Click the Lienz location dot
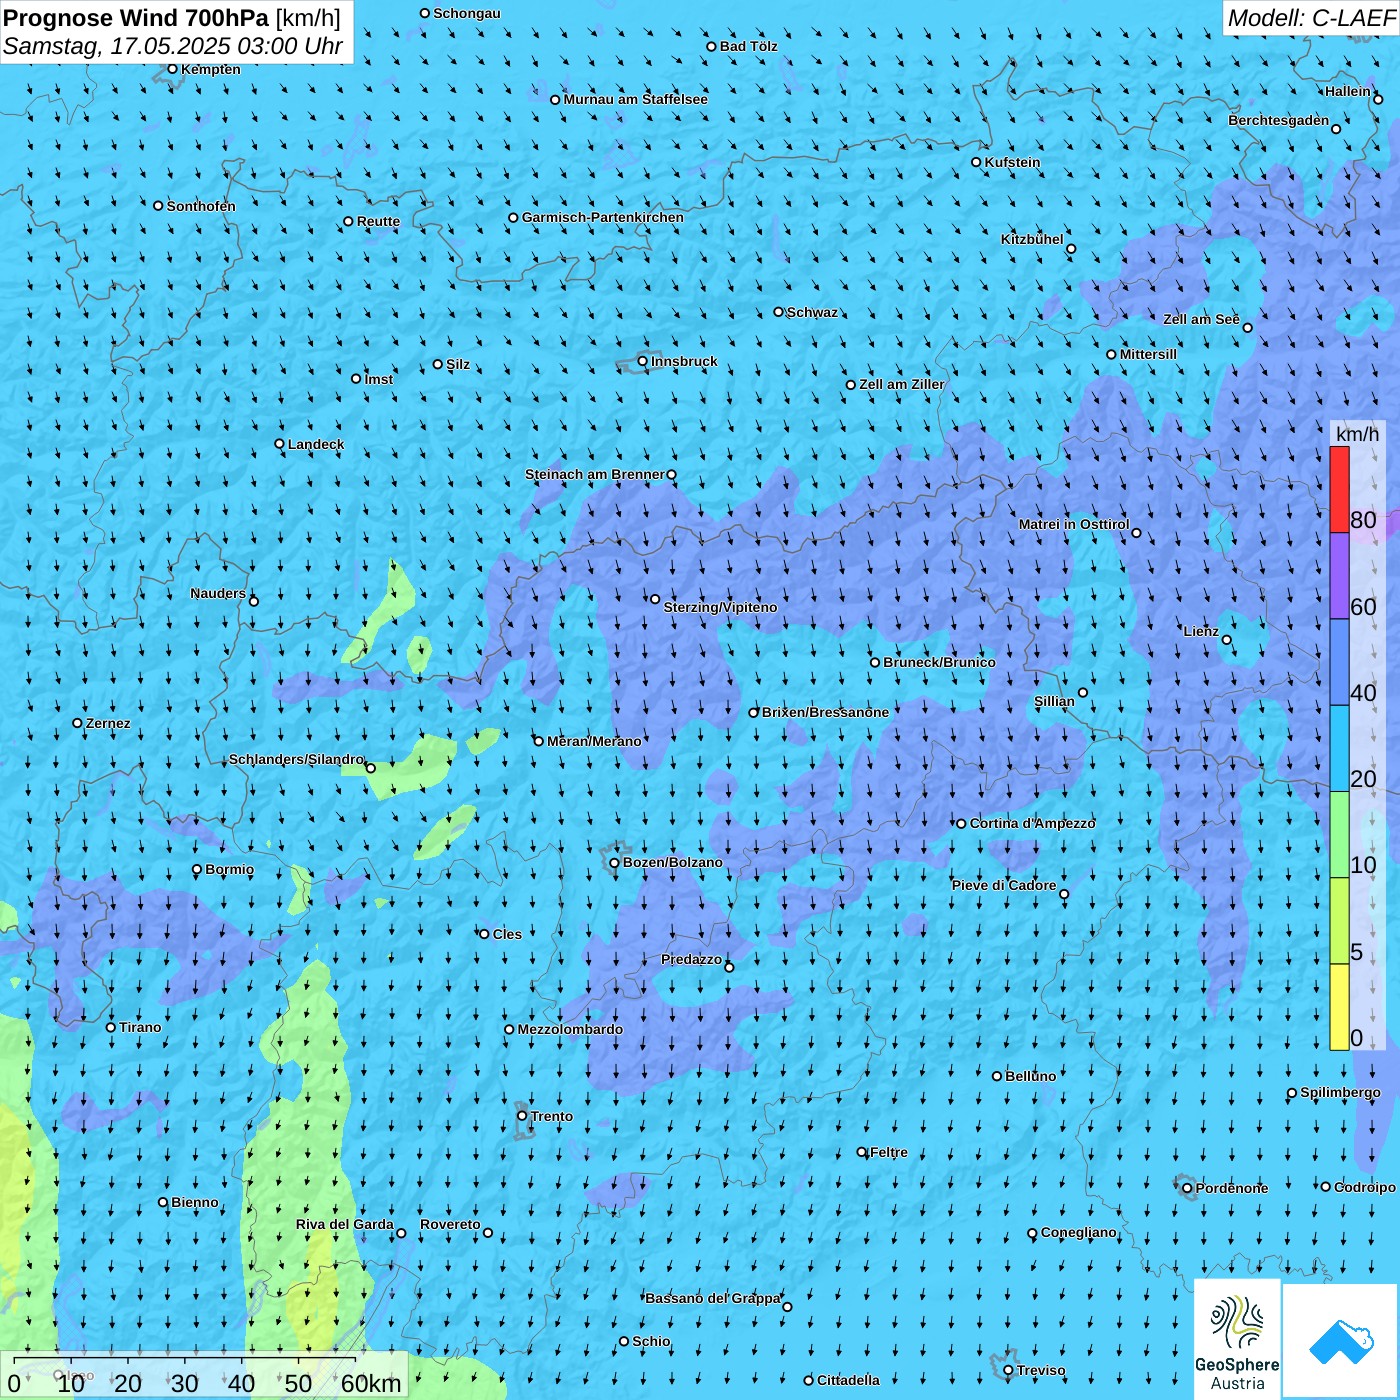The width and height of the screenshot is (1400, 1400). [1227, 640]
